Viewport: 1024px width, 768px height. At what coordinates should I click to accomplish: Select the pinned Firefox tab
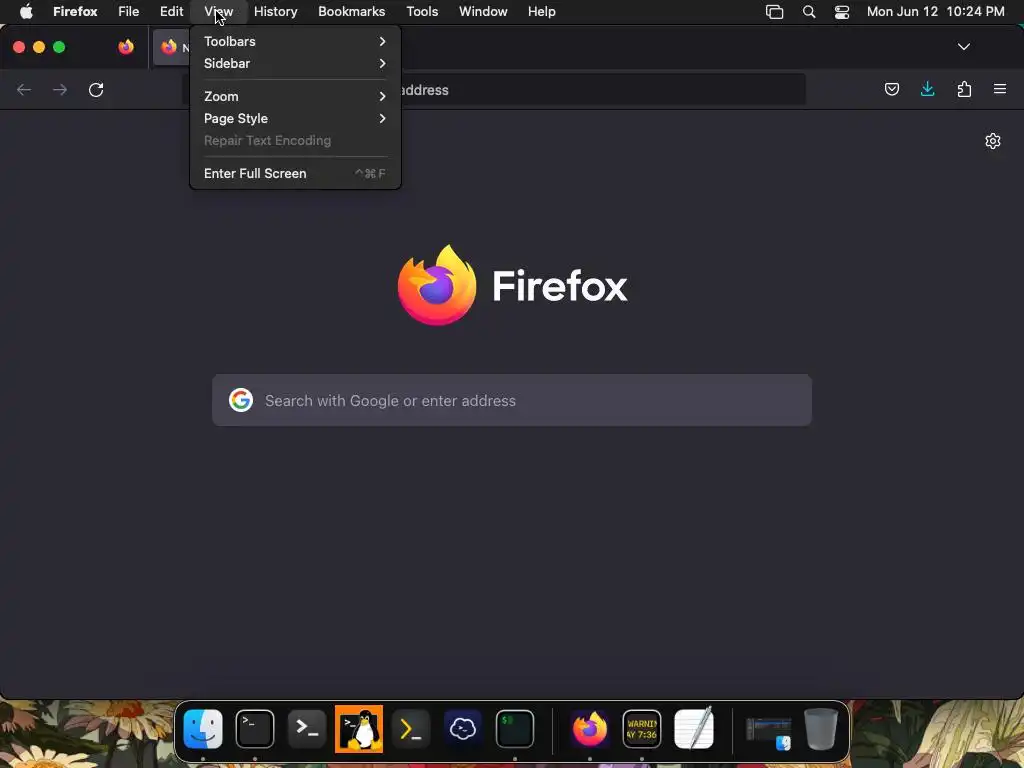(126, 46)
